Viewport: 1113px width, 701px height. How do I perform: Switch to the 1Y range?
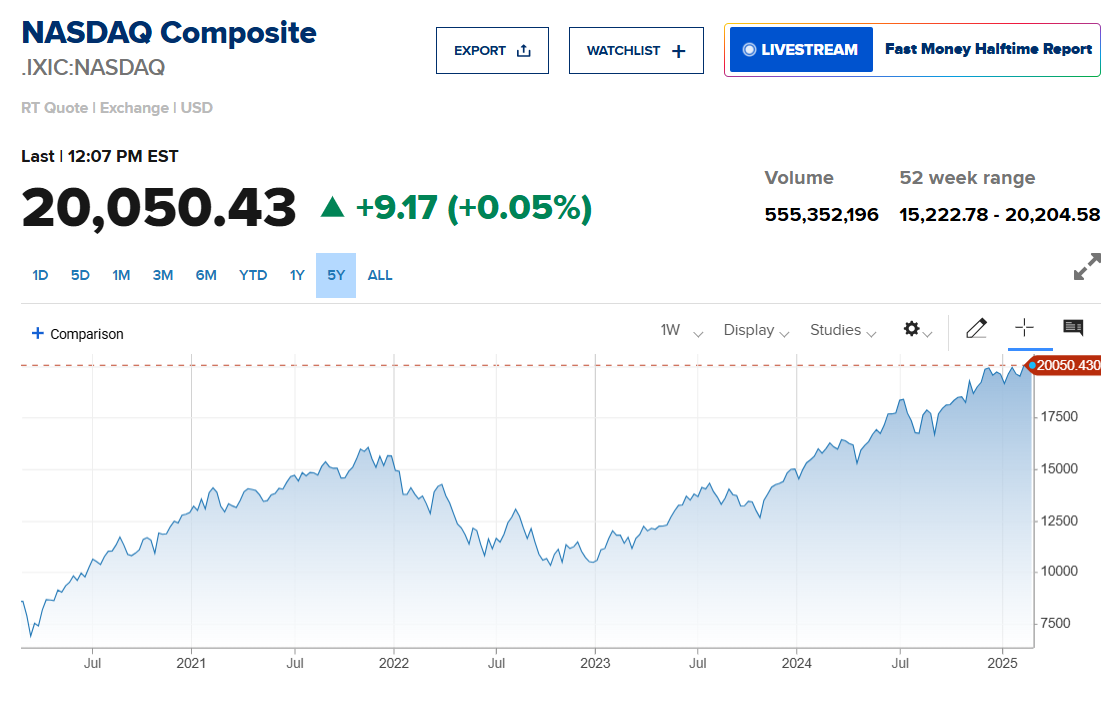pos(297,275)
